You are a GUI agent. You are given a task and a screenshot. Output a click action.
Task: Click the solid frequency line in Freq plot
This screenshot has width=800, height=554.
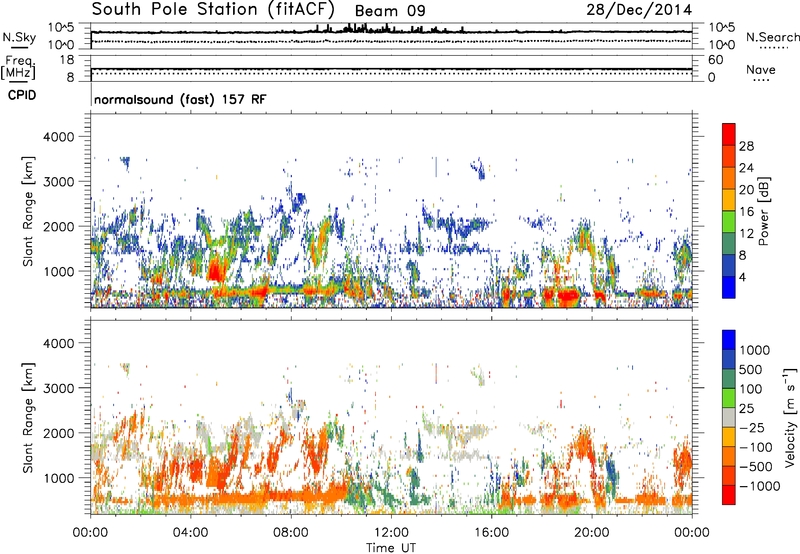click(x=391, y=69)
